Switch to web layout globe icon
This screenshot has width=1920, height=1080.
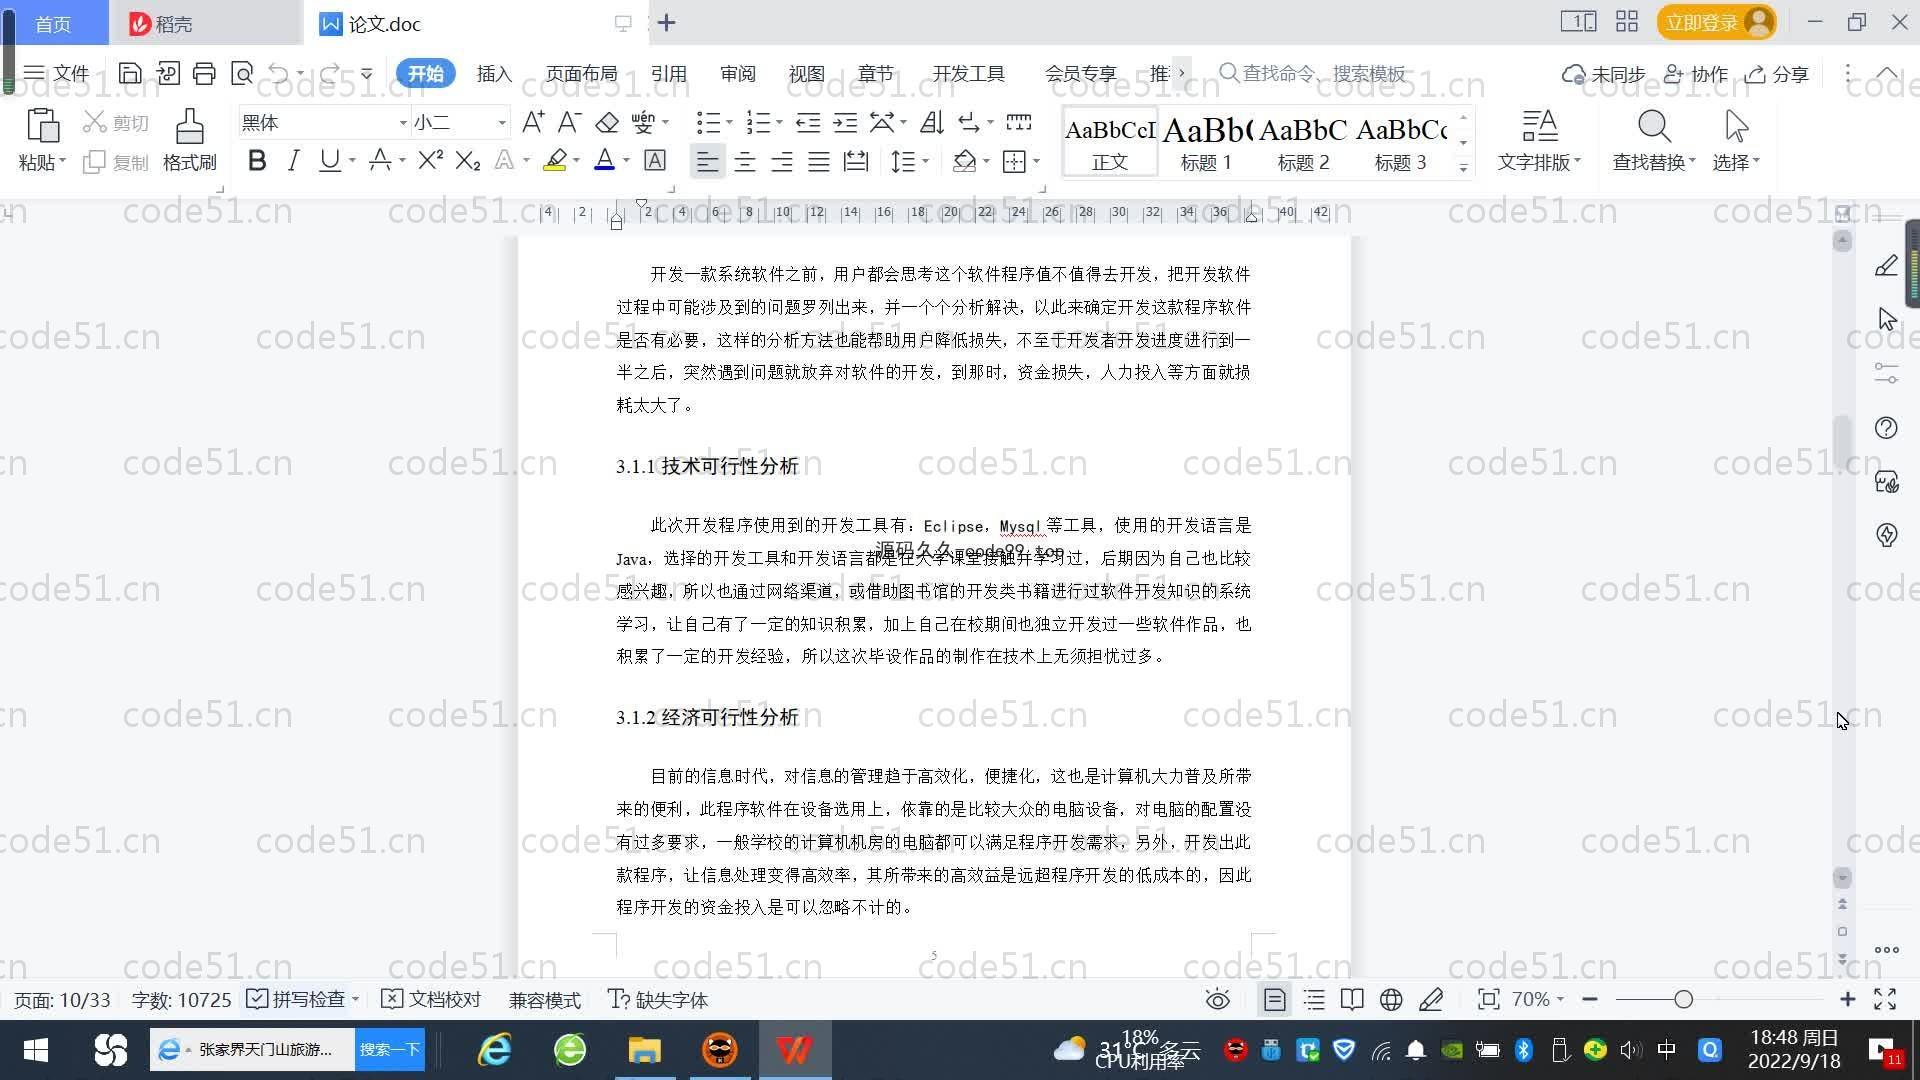pos(1391,999)
